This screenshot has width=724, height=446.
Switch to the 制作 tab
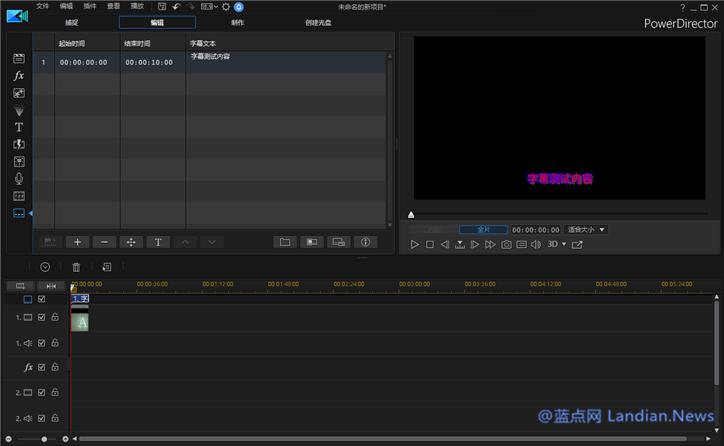236,21
